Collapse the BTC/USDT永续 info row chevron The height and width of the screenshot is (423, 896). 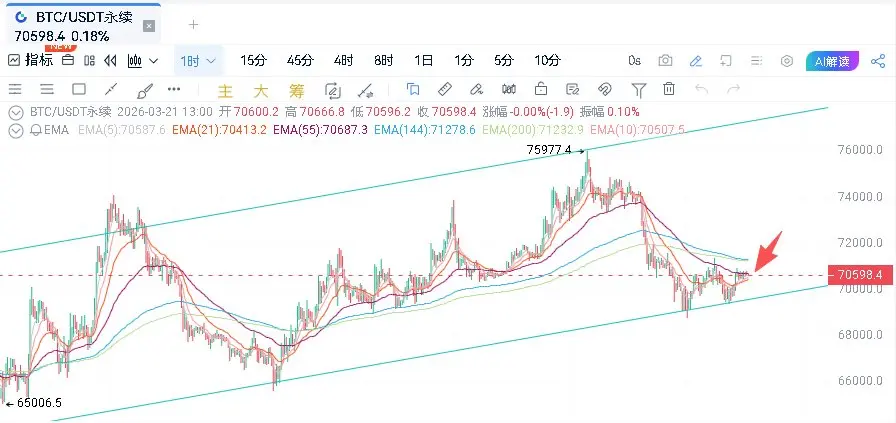click(x=17, y=111)
